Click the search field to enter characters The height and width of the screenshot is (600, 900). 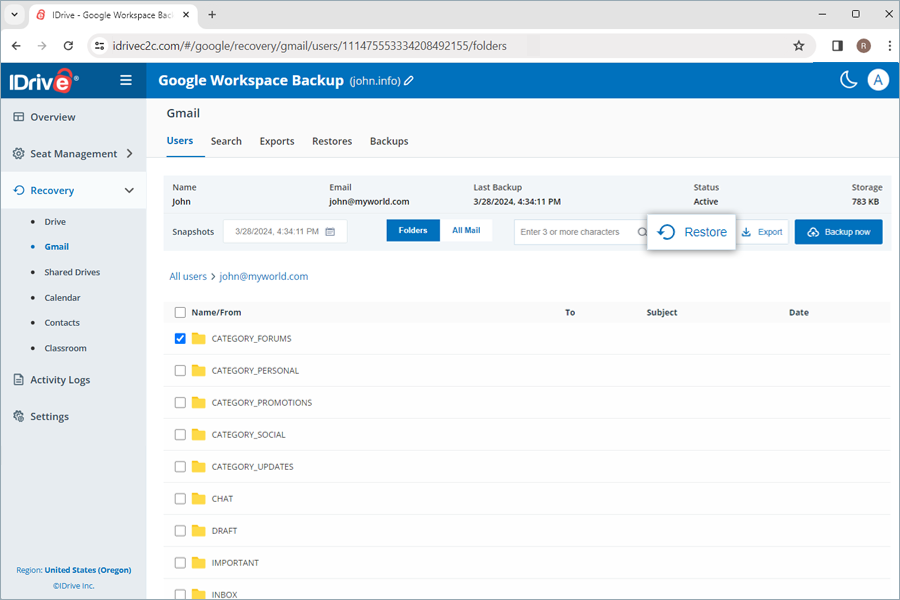tap(570, 230)
